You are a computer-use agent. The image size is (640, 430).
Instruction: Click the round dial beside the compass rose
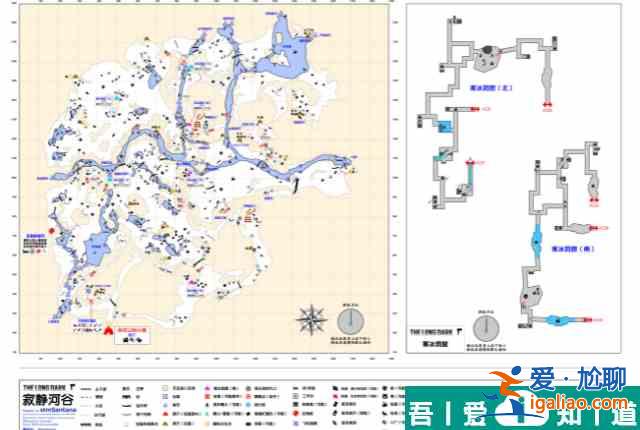(x=350, y=321)
